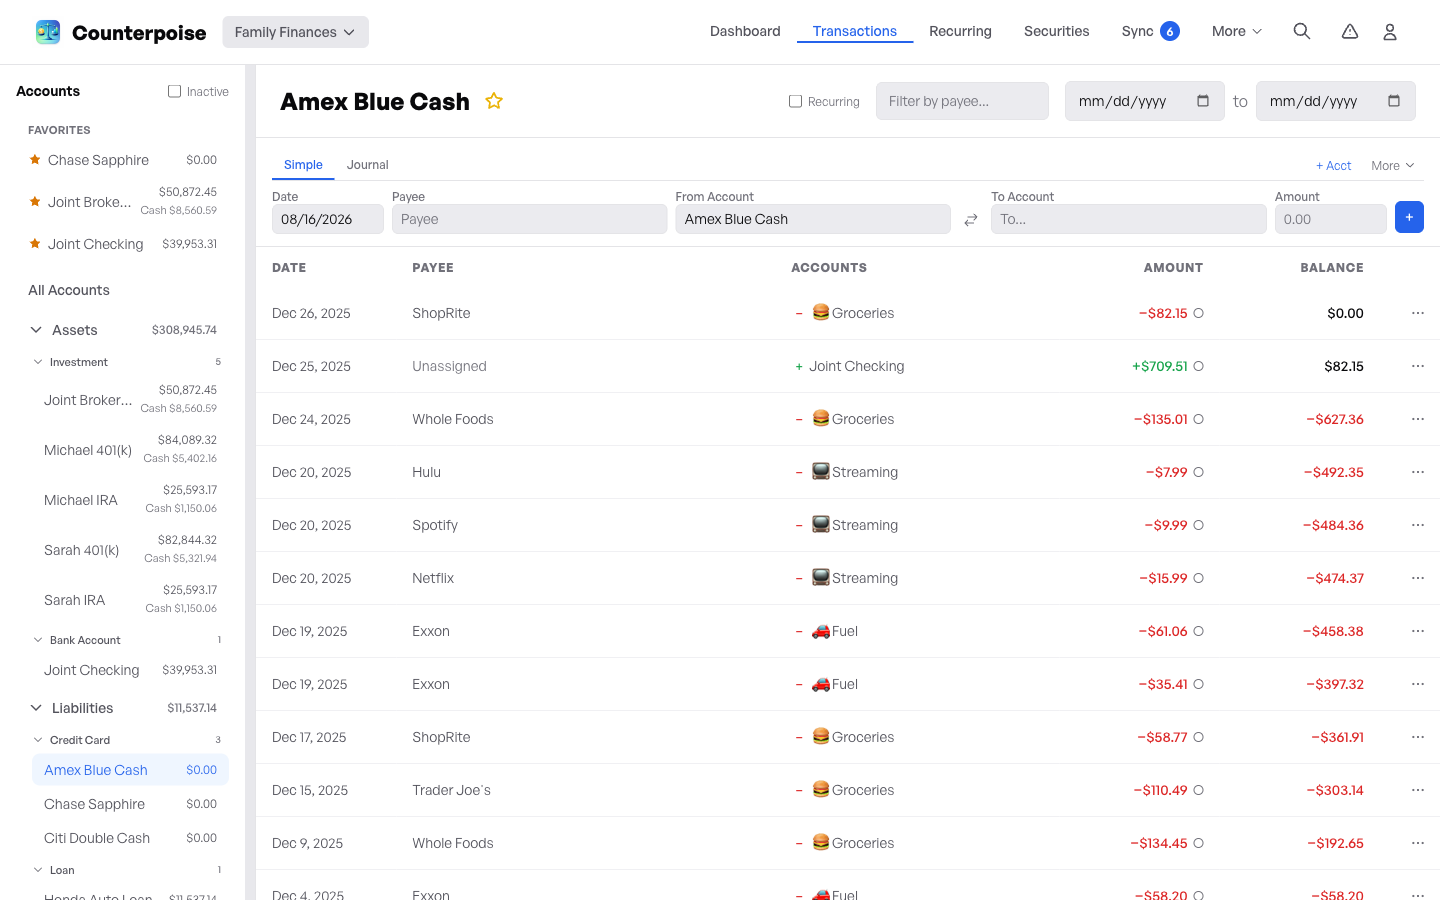
Task: Select the Transactions tab
Action: pyautogui.click(x=855, y=31)
